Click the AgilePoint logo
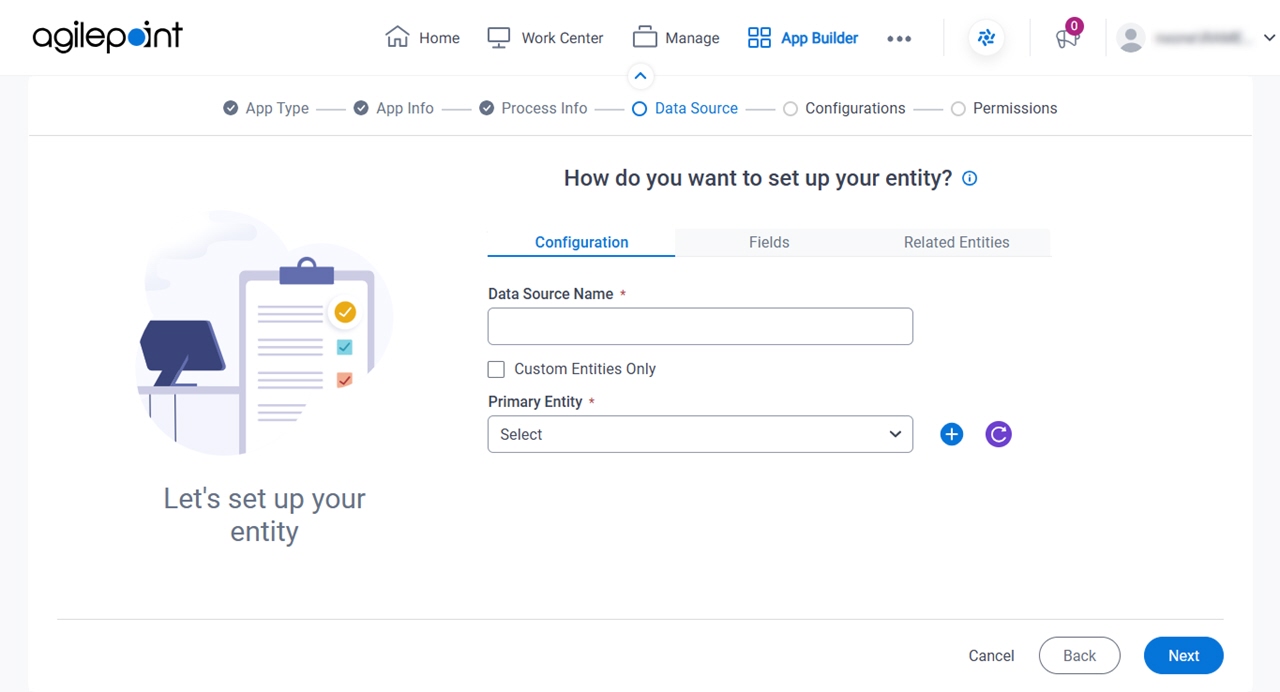Image resolution: width=1280 pixels, height=692 pixels. point(107,37)
